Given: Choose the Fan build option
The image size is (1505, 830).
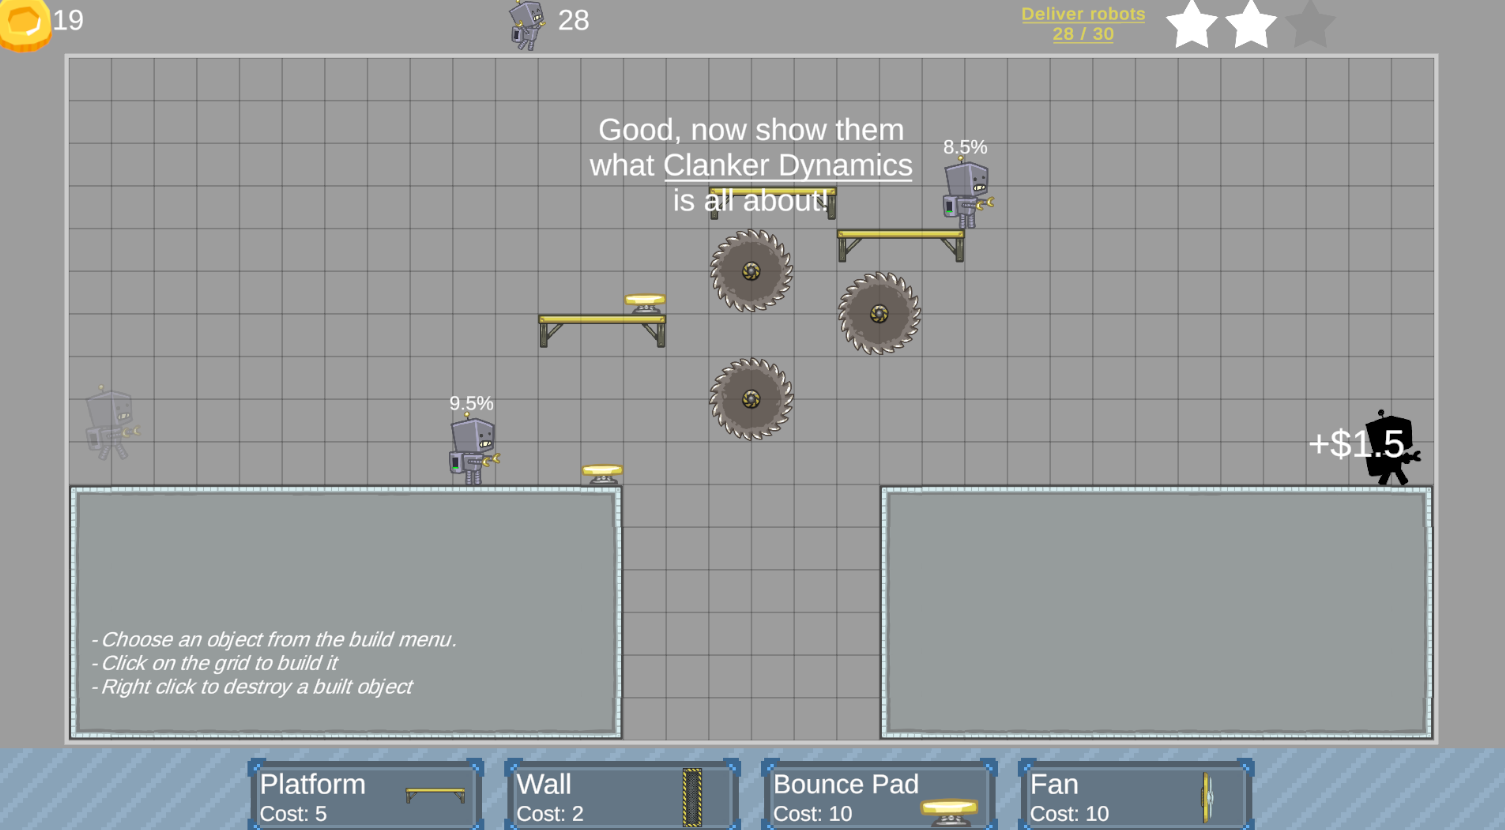Looking at the screenshot, I should (1136, 796).
